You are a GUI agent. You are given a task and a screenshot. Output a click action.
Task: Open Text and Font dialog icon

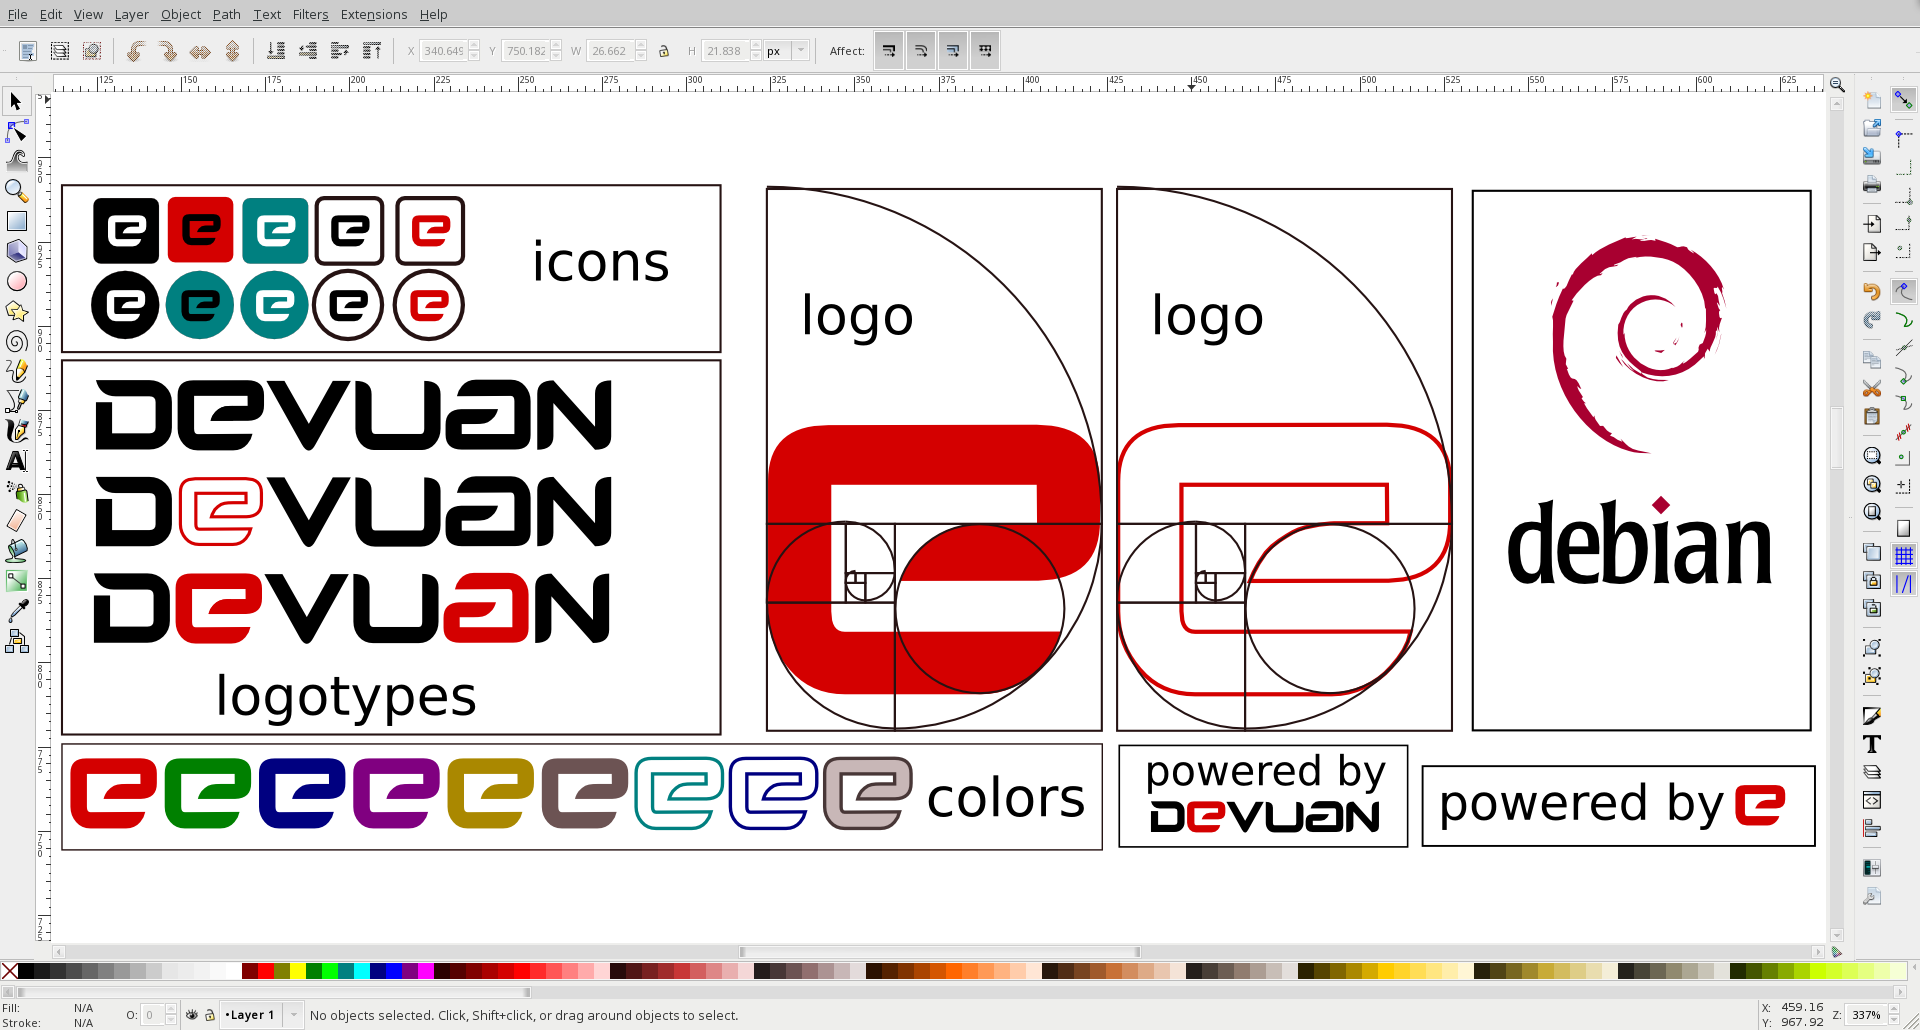coord(1872,744)
